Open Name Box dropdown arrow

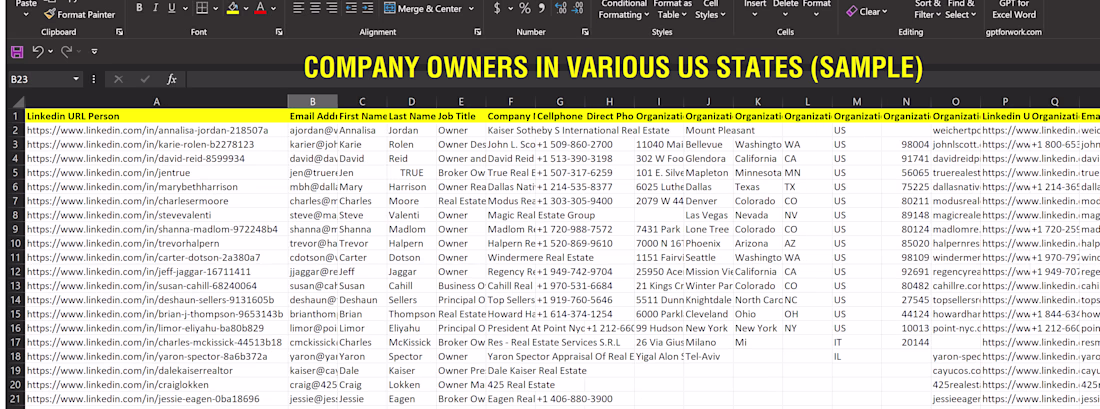pyautogui.click(x=78, y=79)
